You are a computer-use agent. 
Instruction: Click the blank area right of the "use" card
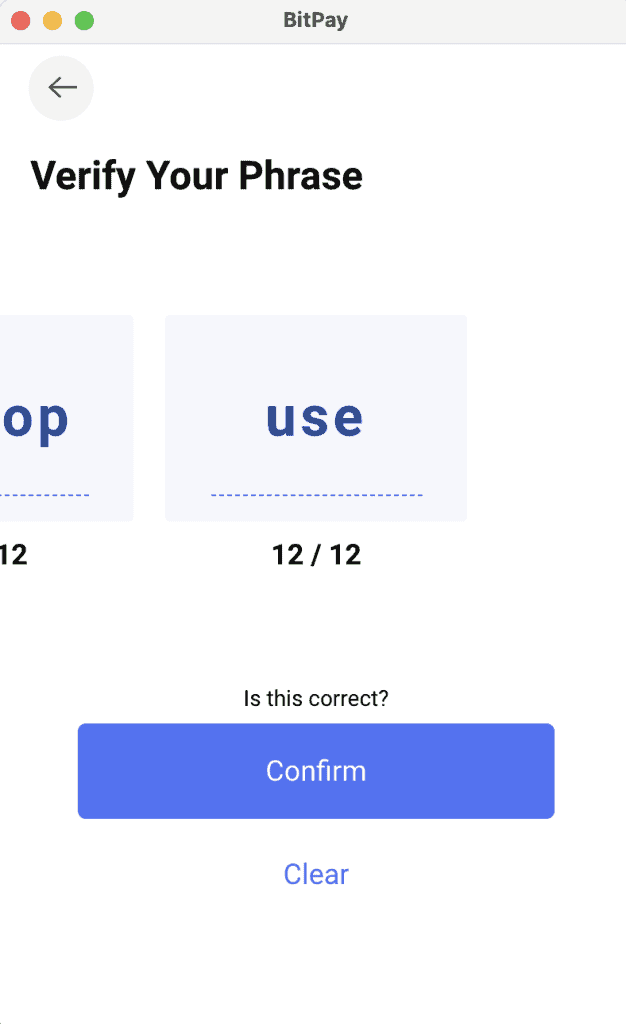[545, 418]
